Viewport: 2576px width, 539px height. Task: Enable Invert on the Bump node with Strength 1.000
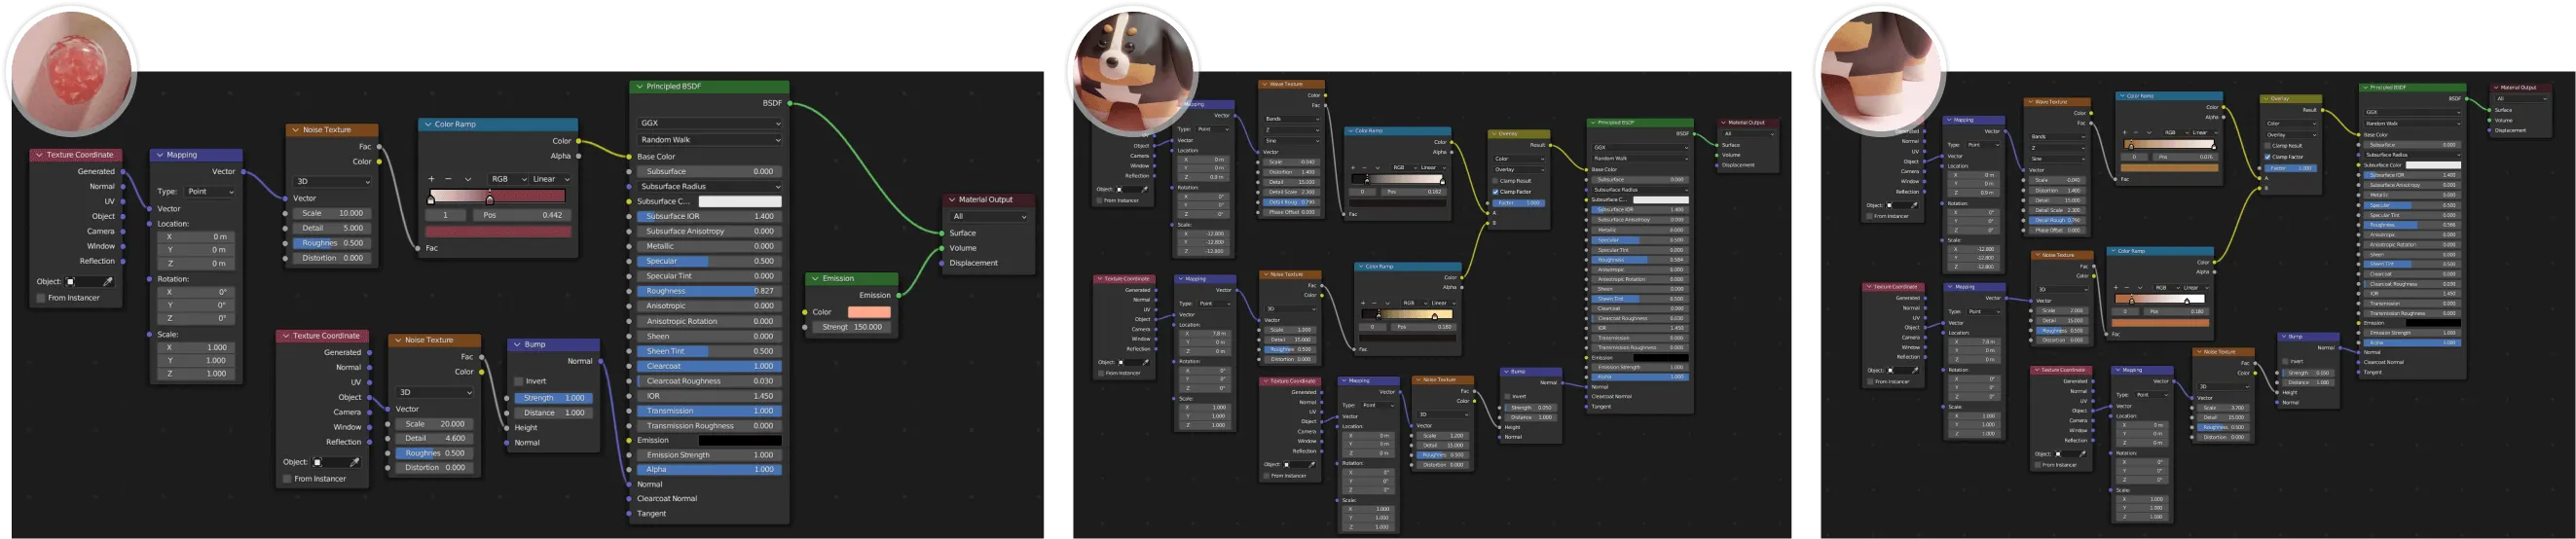pos(519,381)
